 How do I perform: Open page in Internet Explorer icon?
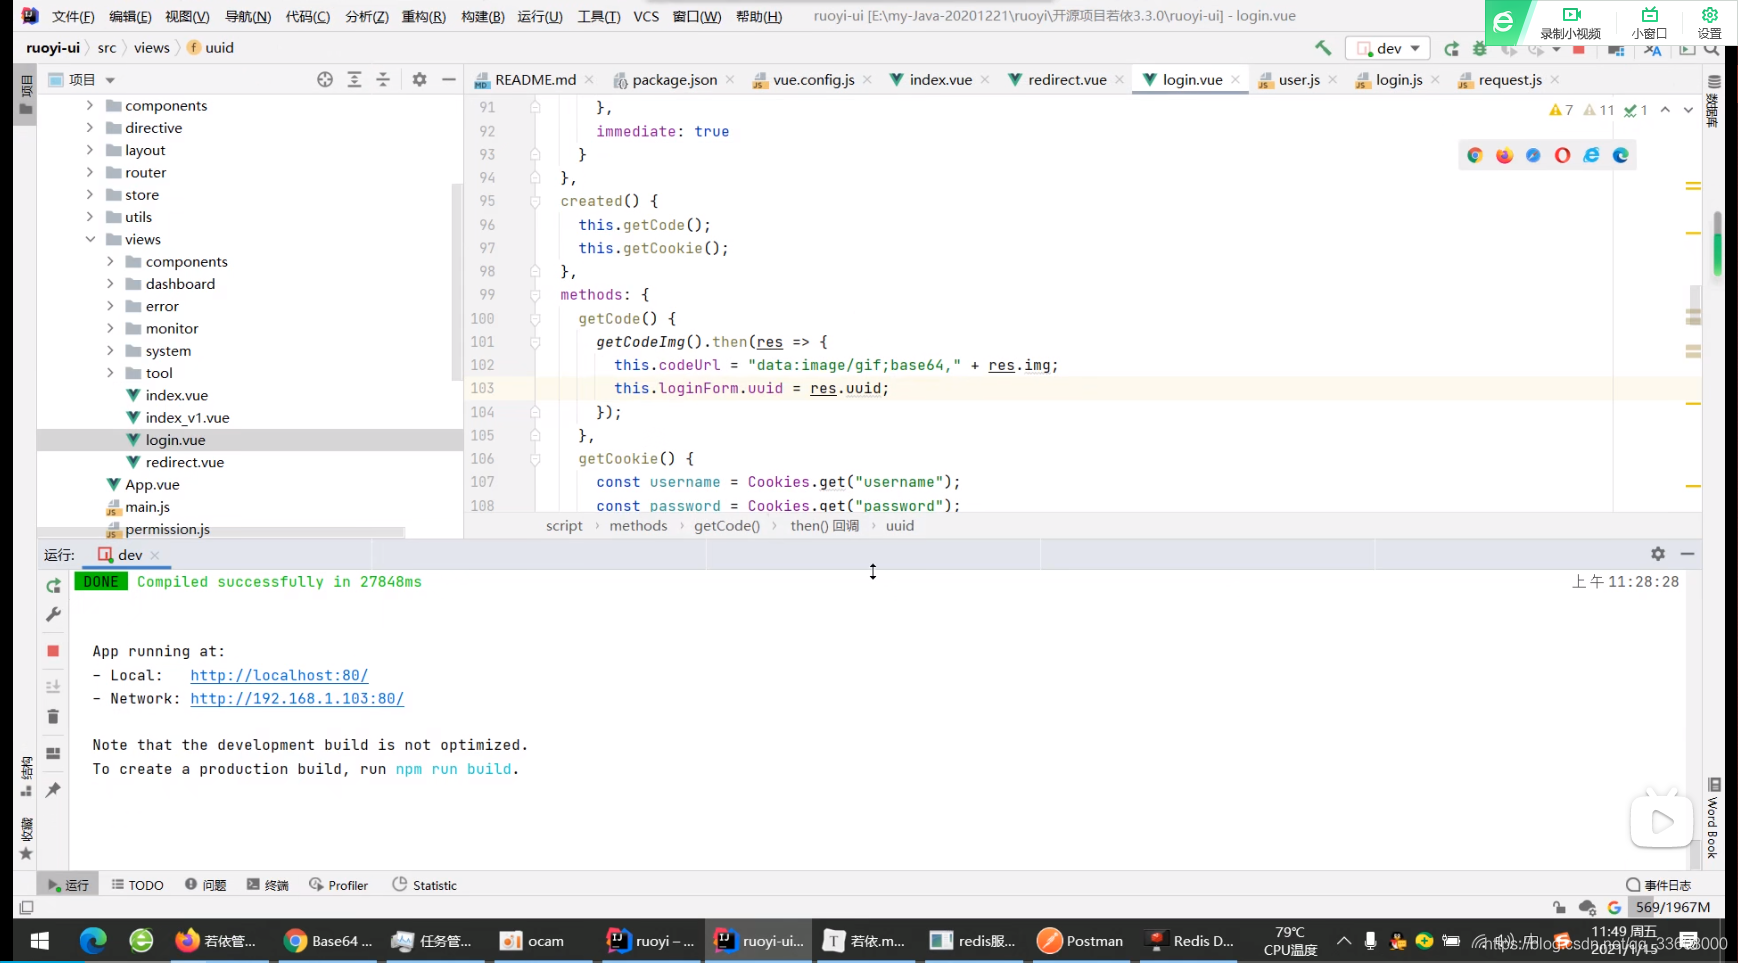coord(1591,155)
